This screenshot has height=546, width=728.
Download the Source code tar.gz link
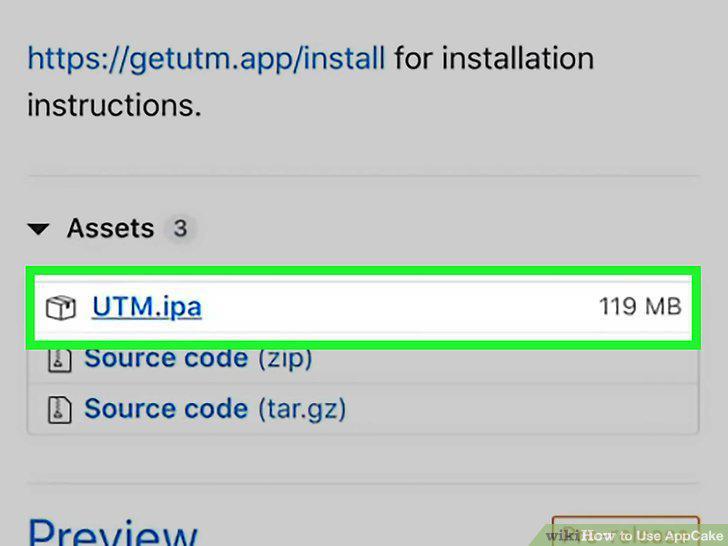click(x=166, y=409)
